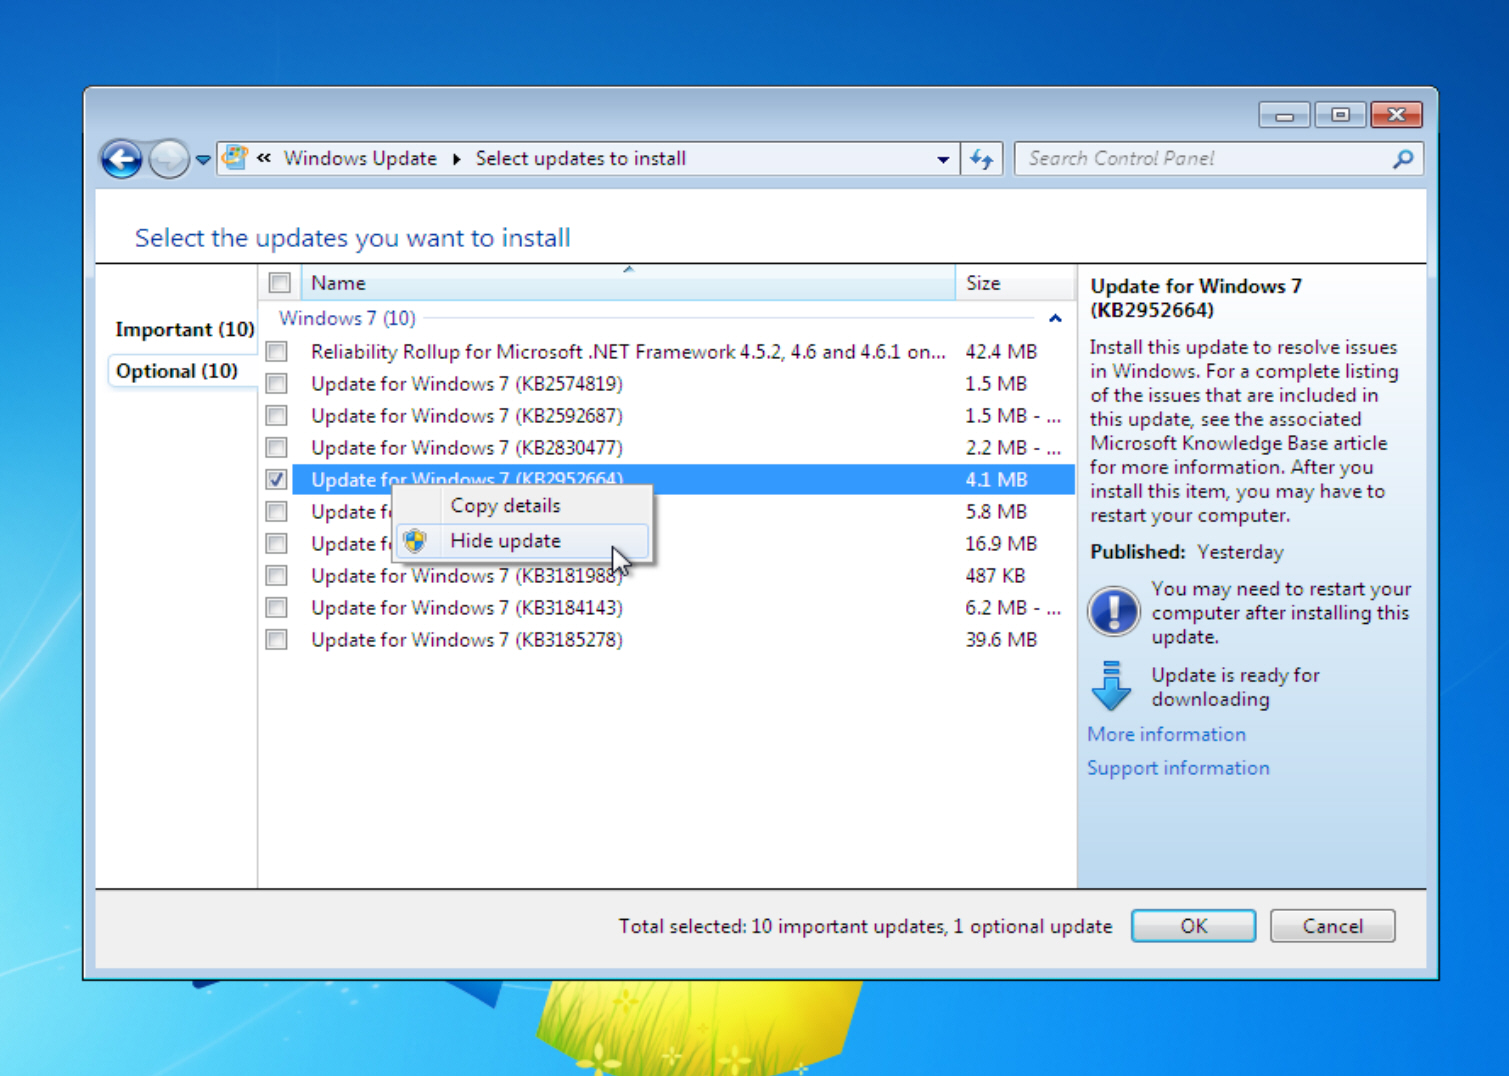Open the Support information link
Viewport: 1509px width, 1076px height.
[x=1178, y=768]
